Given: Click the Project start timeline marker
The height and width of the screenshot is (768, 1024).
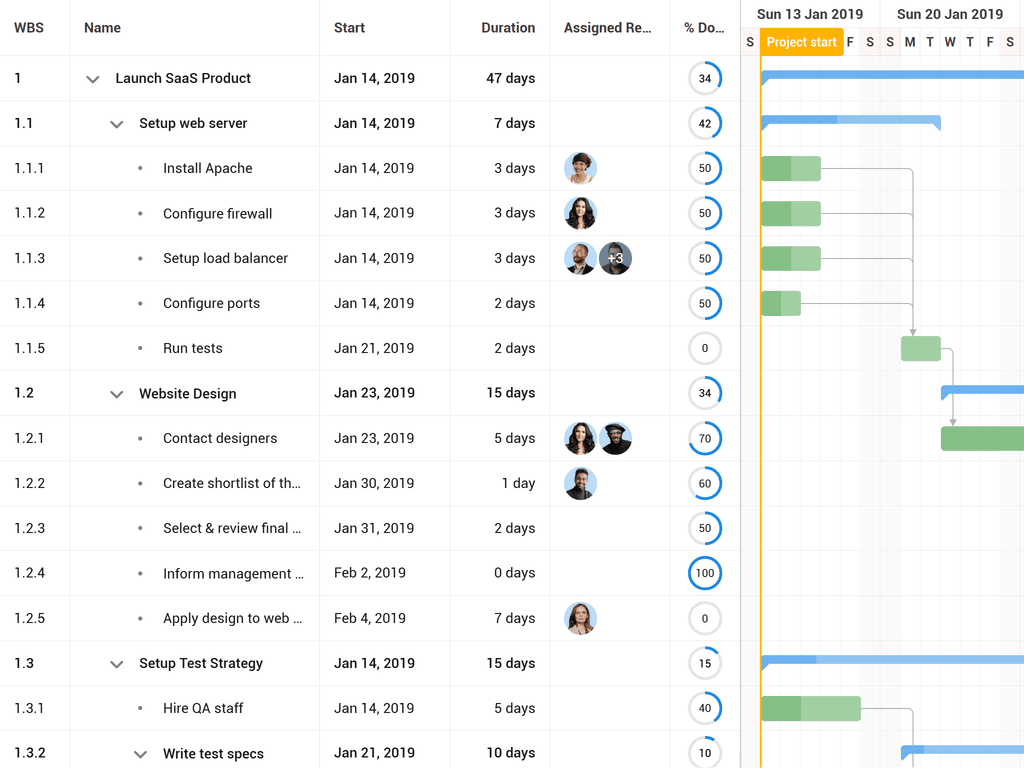Looking at the screenshot, I should click(801, 42).
